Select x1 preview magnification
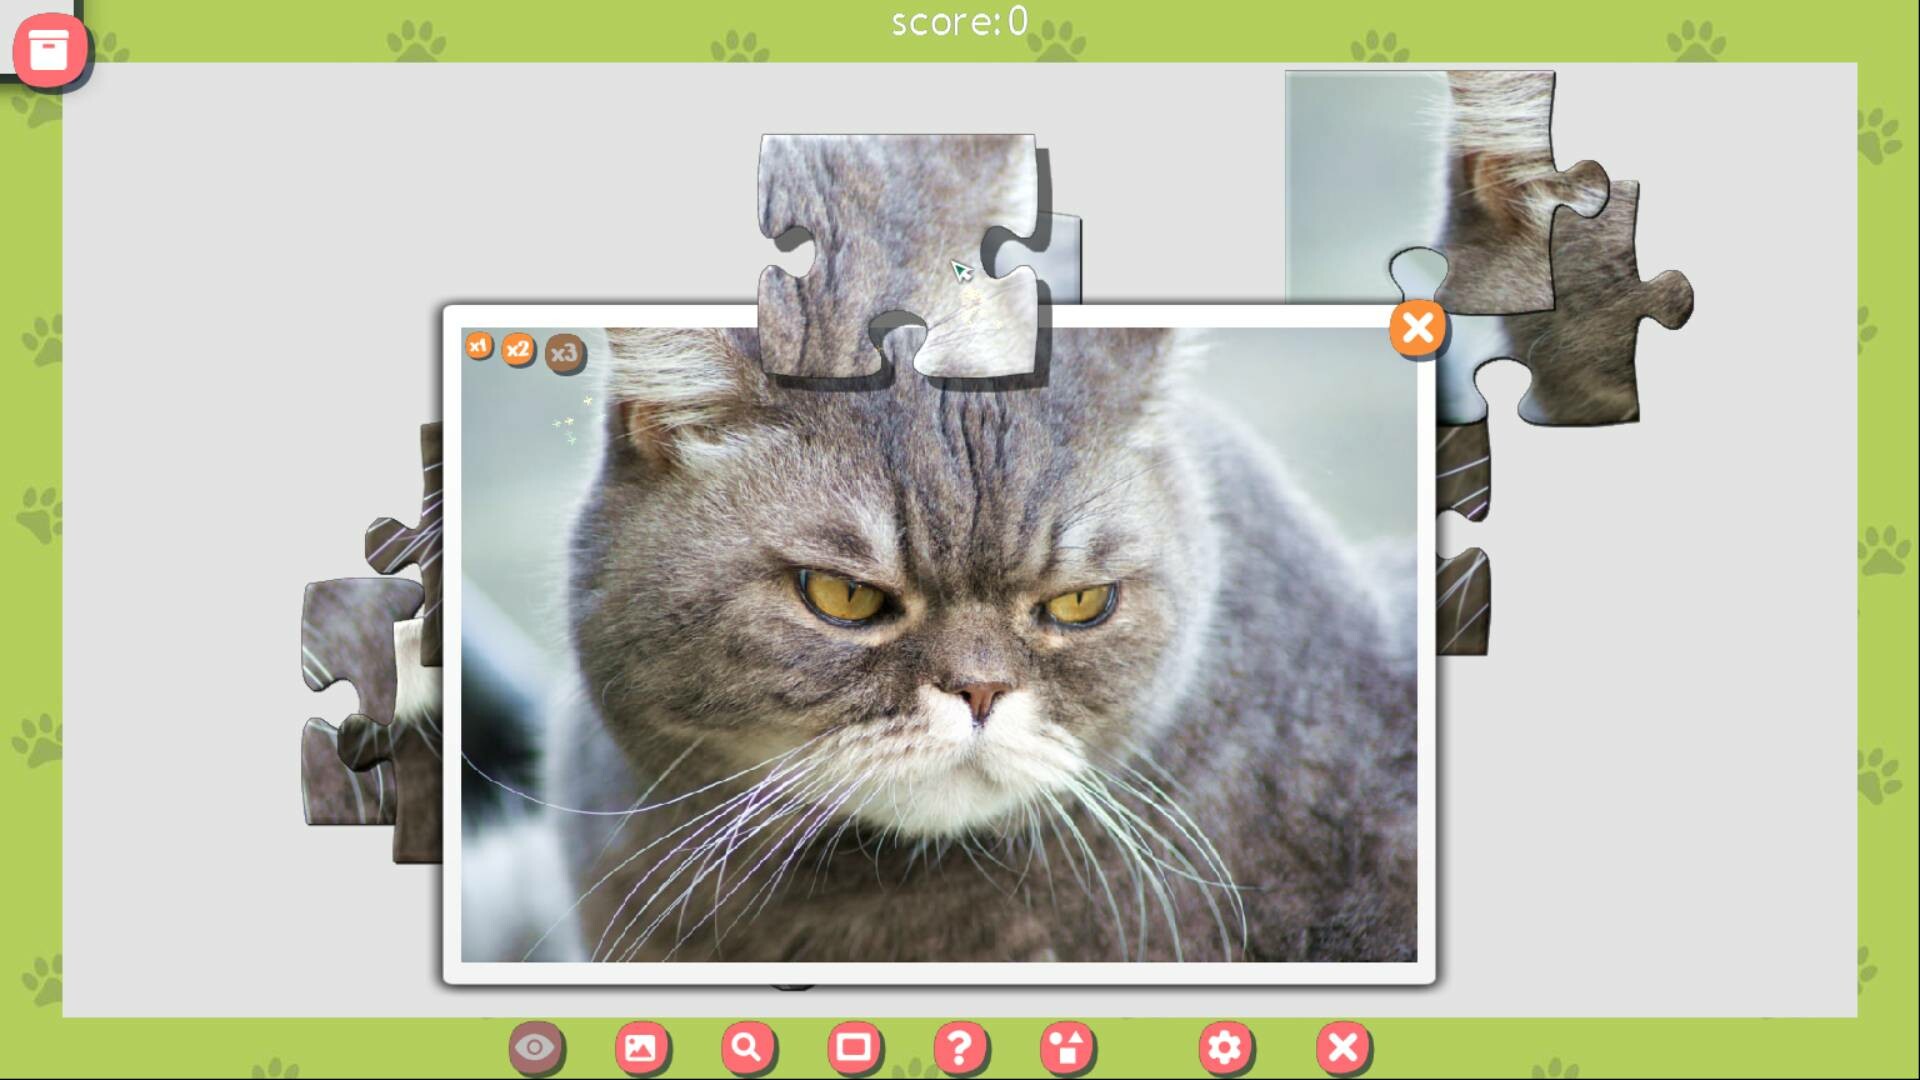1920x1080 pixels. tap(479, 348)
